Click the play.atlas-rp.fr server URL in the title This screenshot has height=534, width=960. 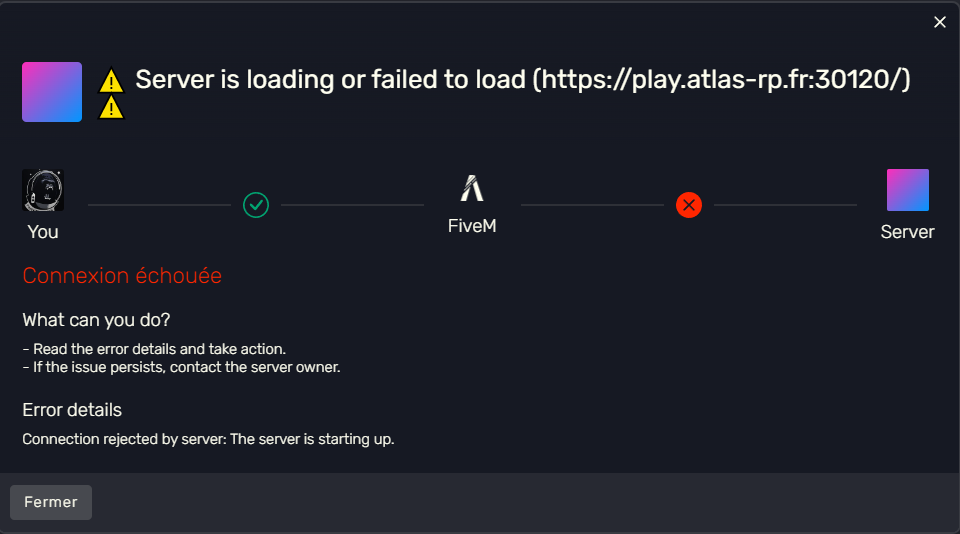(x=722, y=80)
